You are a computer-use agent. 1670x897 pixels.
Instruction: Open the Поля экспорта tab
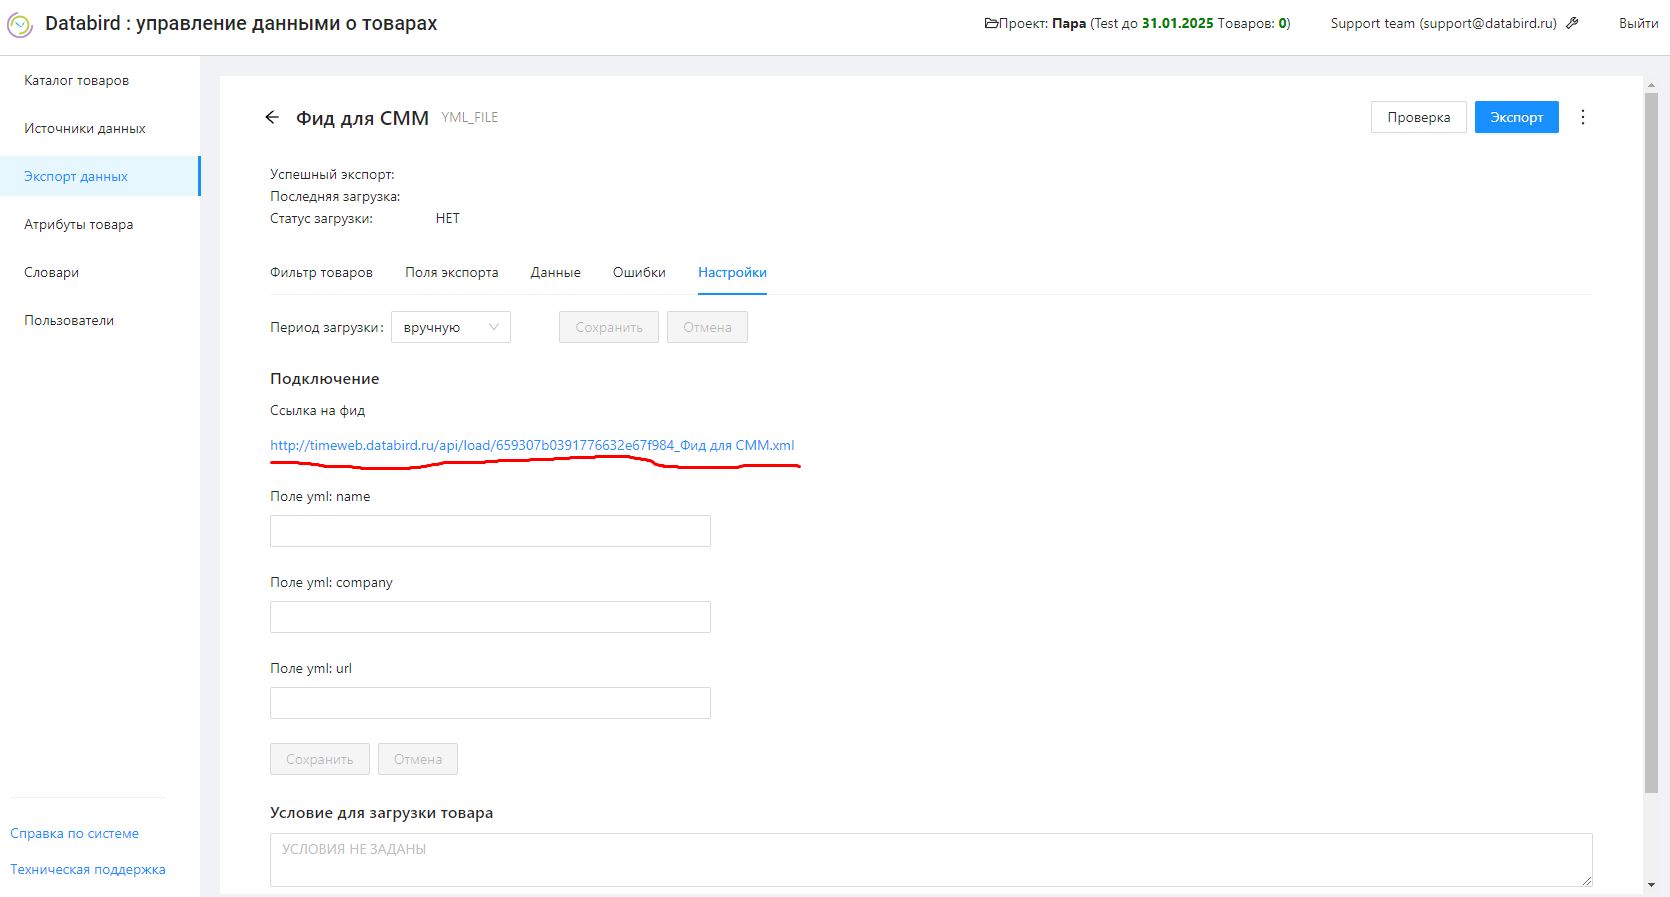click(451, 273)
